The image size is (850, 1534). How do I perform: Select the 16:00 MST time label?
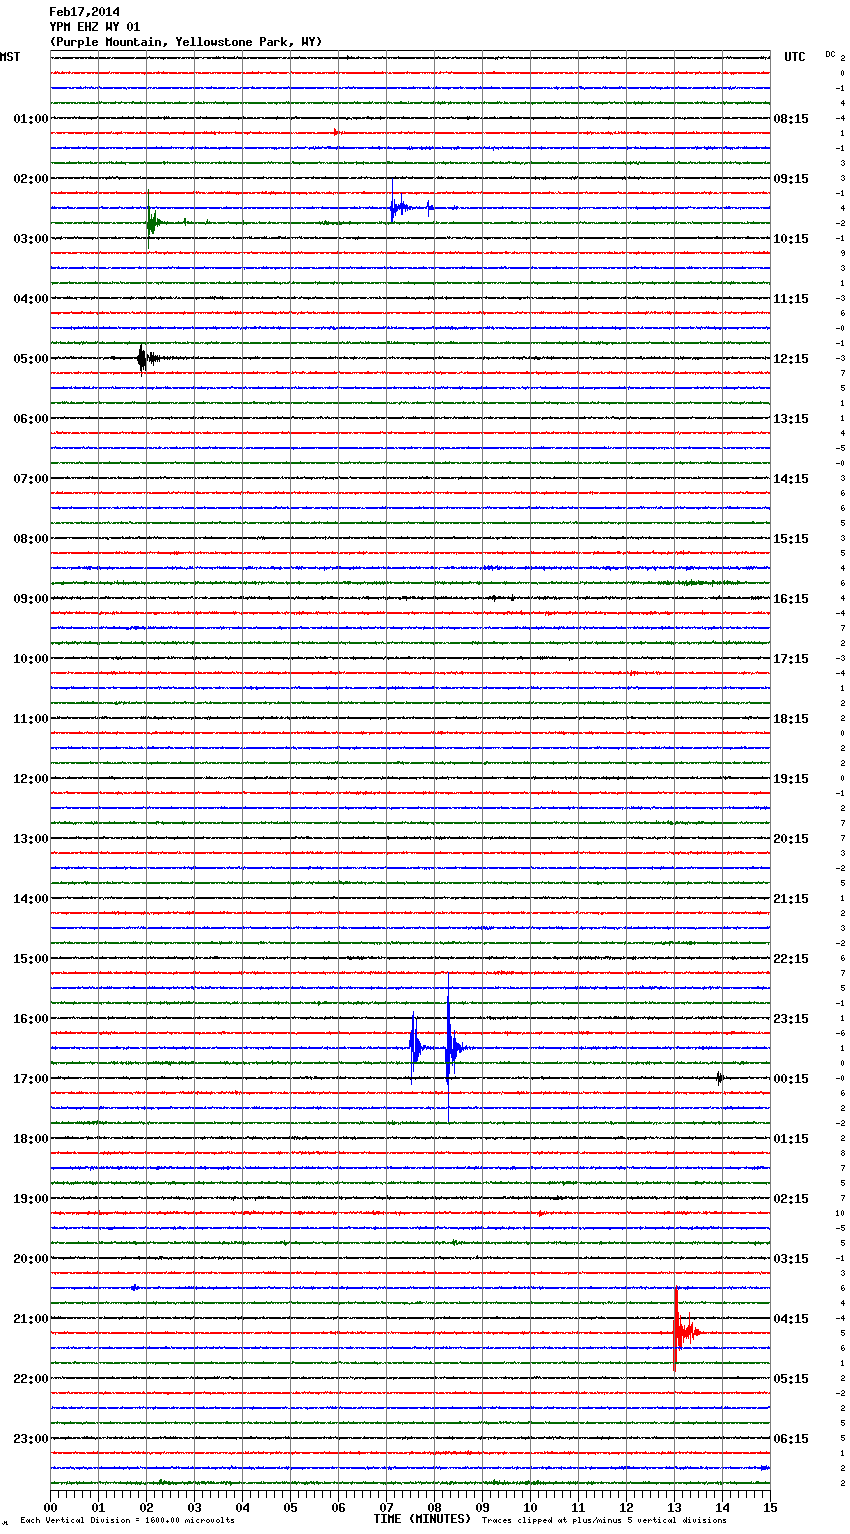31,1019
